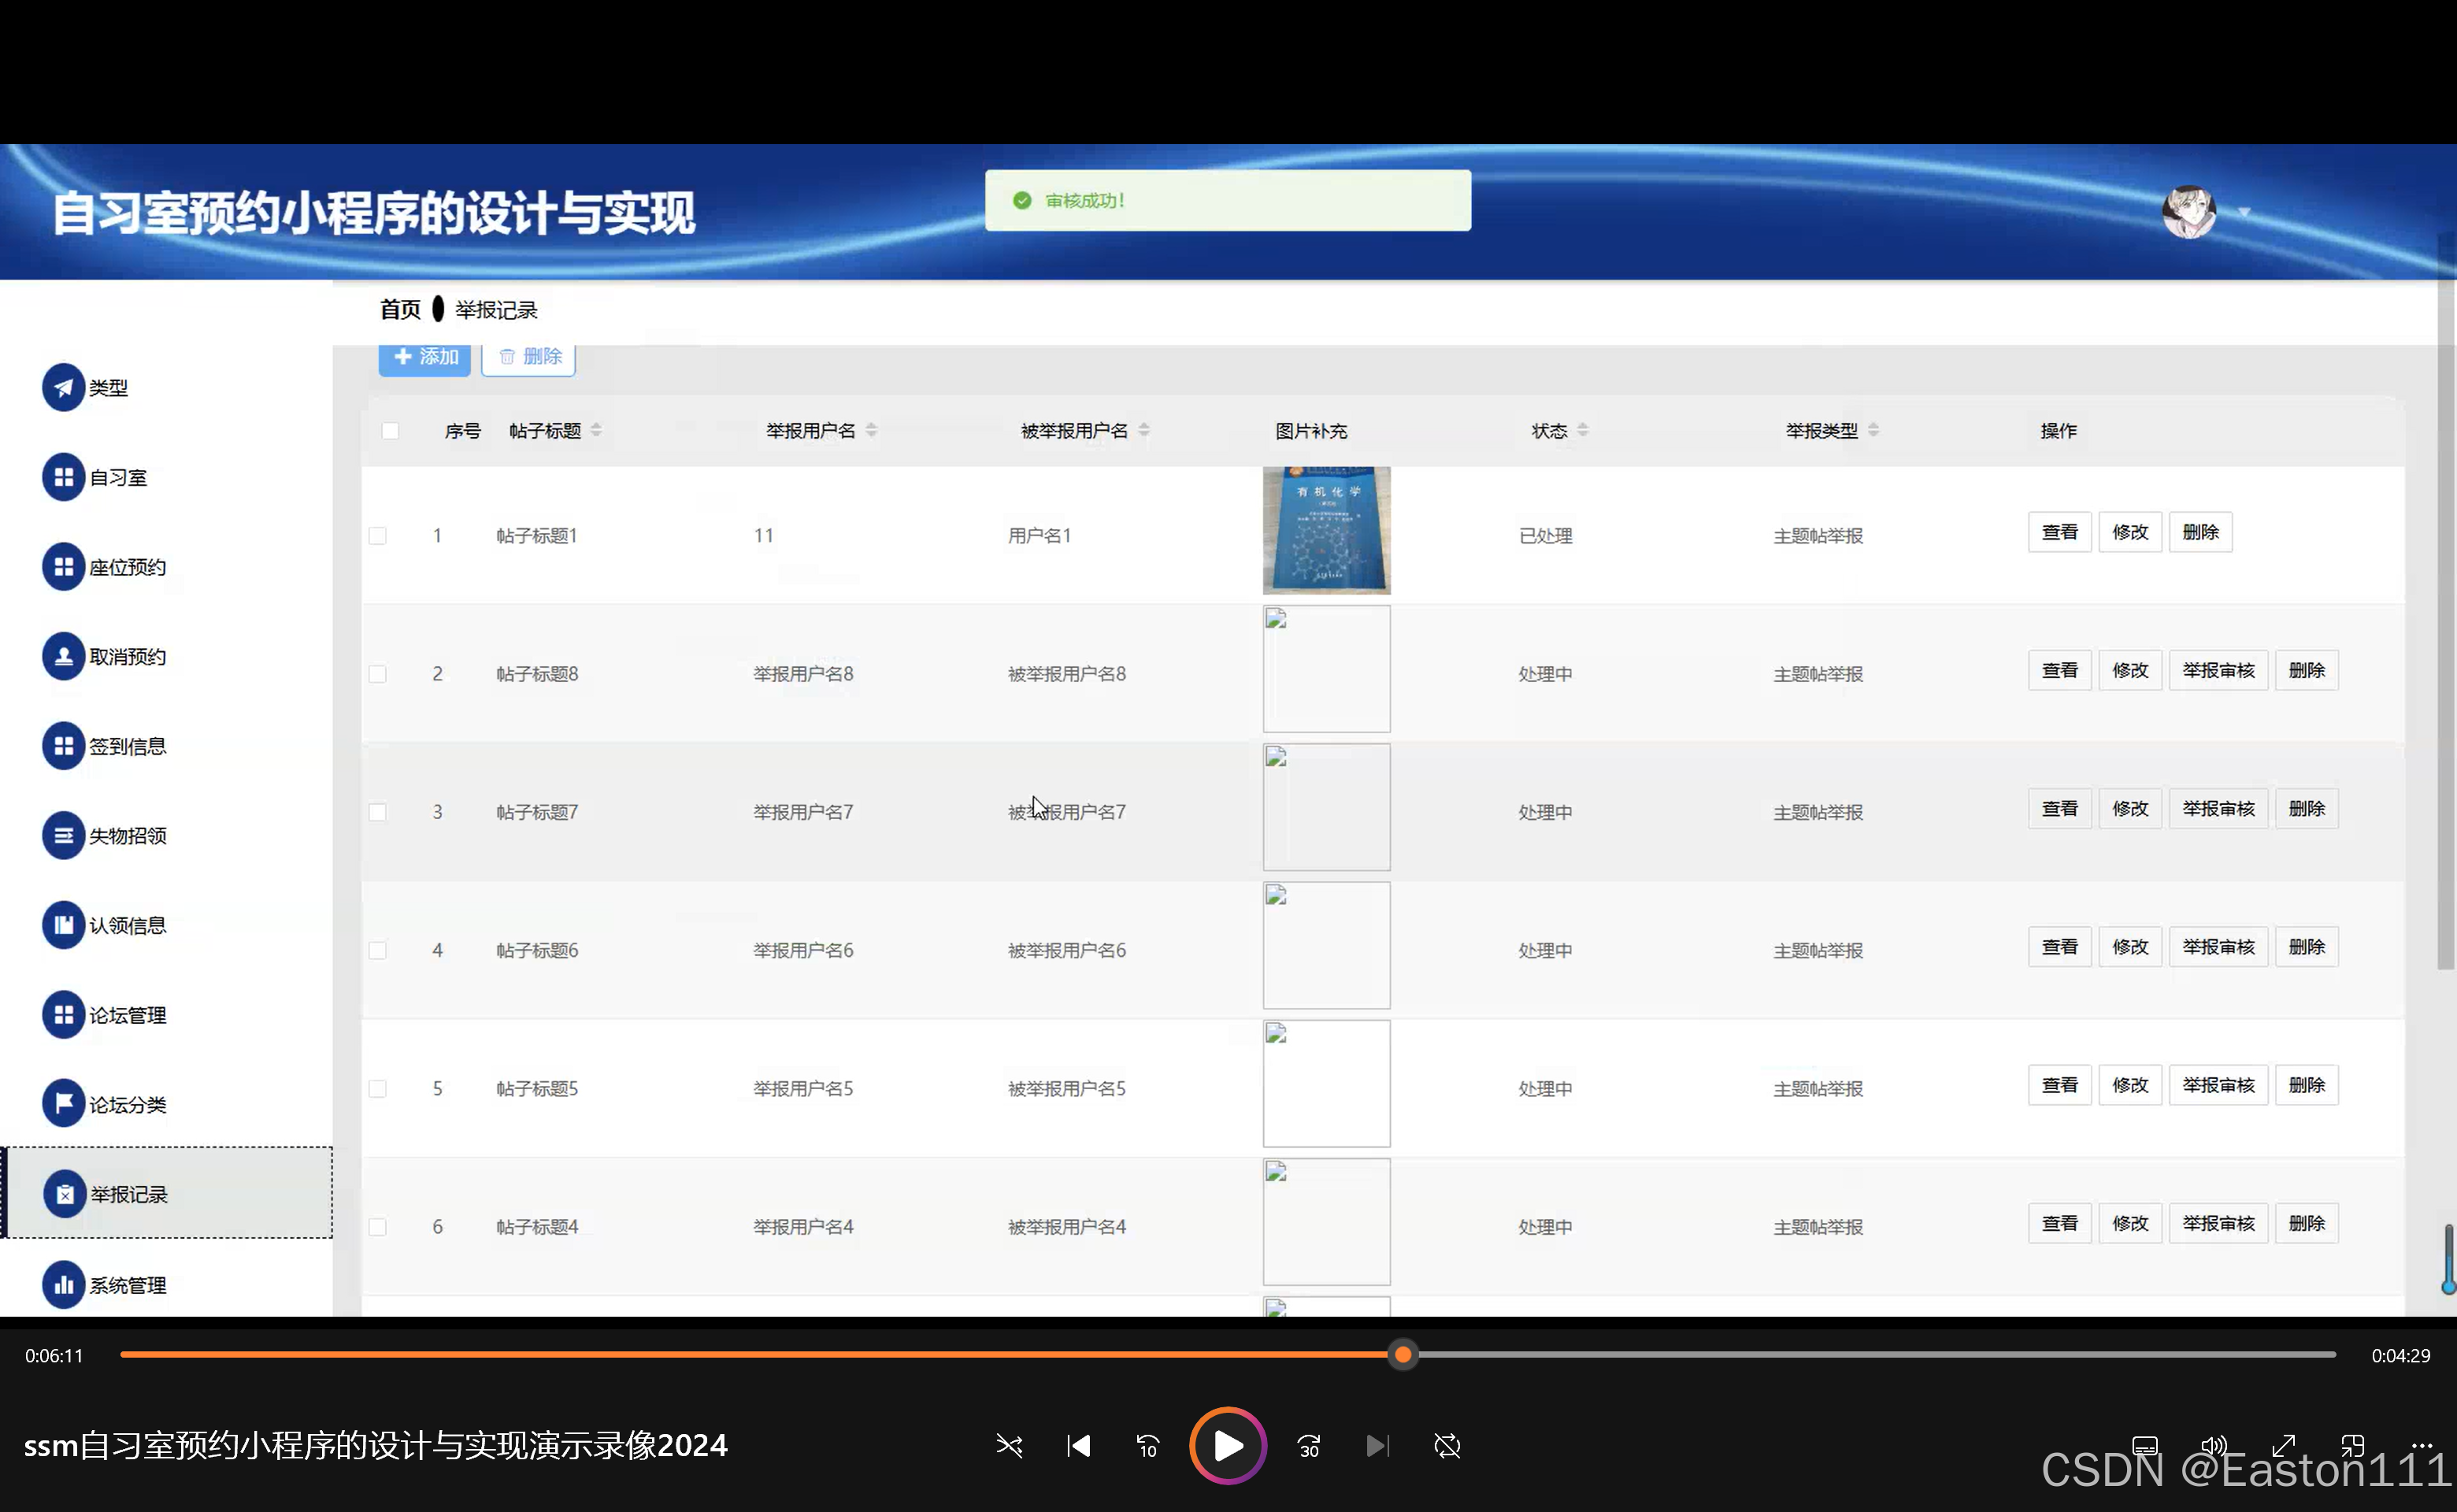Screen dimensions: 2457x1512
Task: Click the video progress bar handle
Action: (1403, 1355)
